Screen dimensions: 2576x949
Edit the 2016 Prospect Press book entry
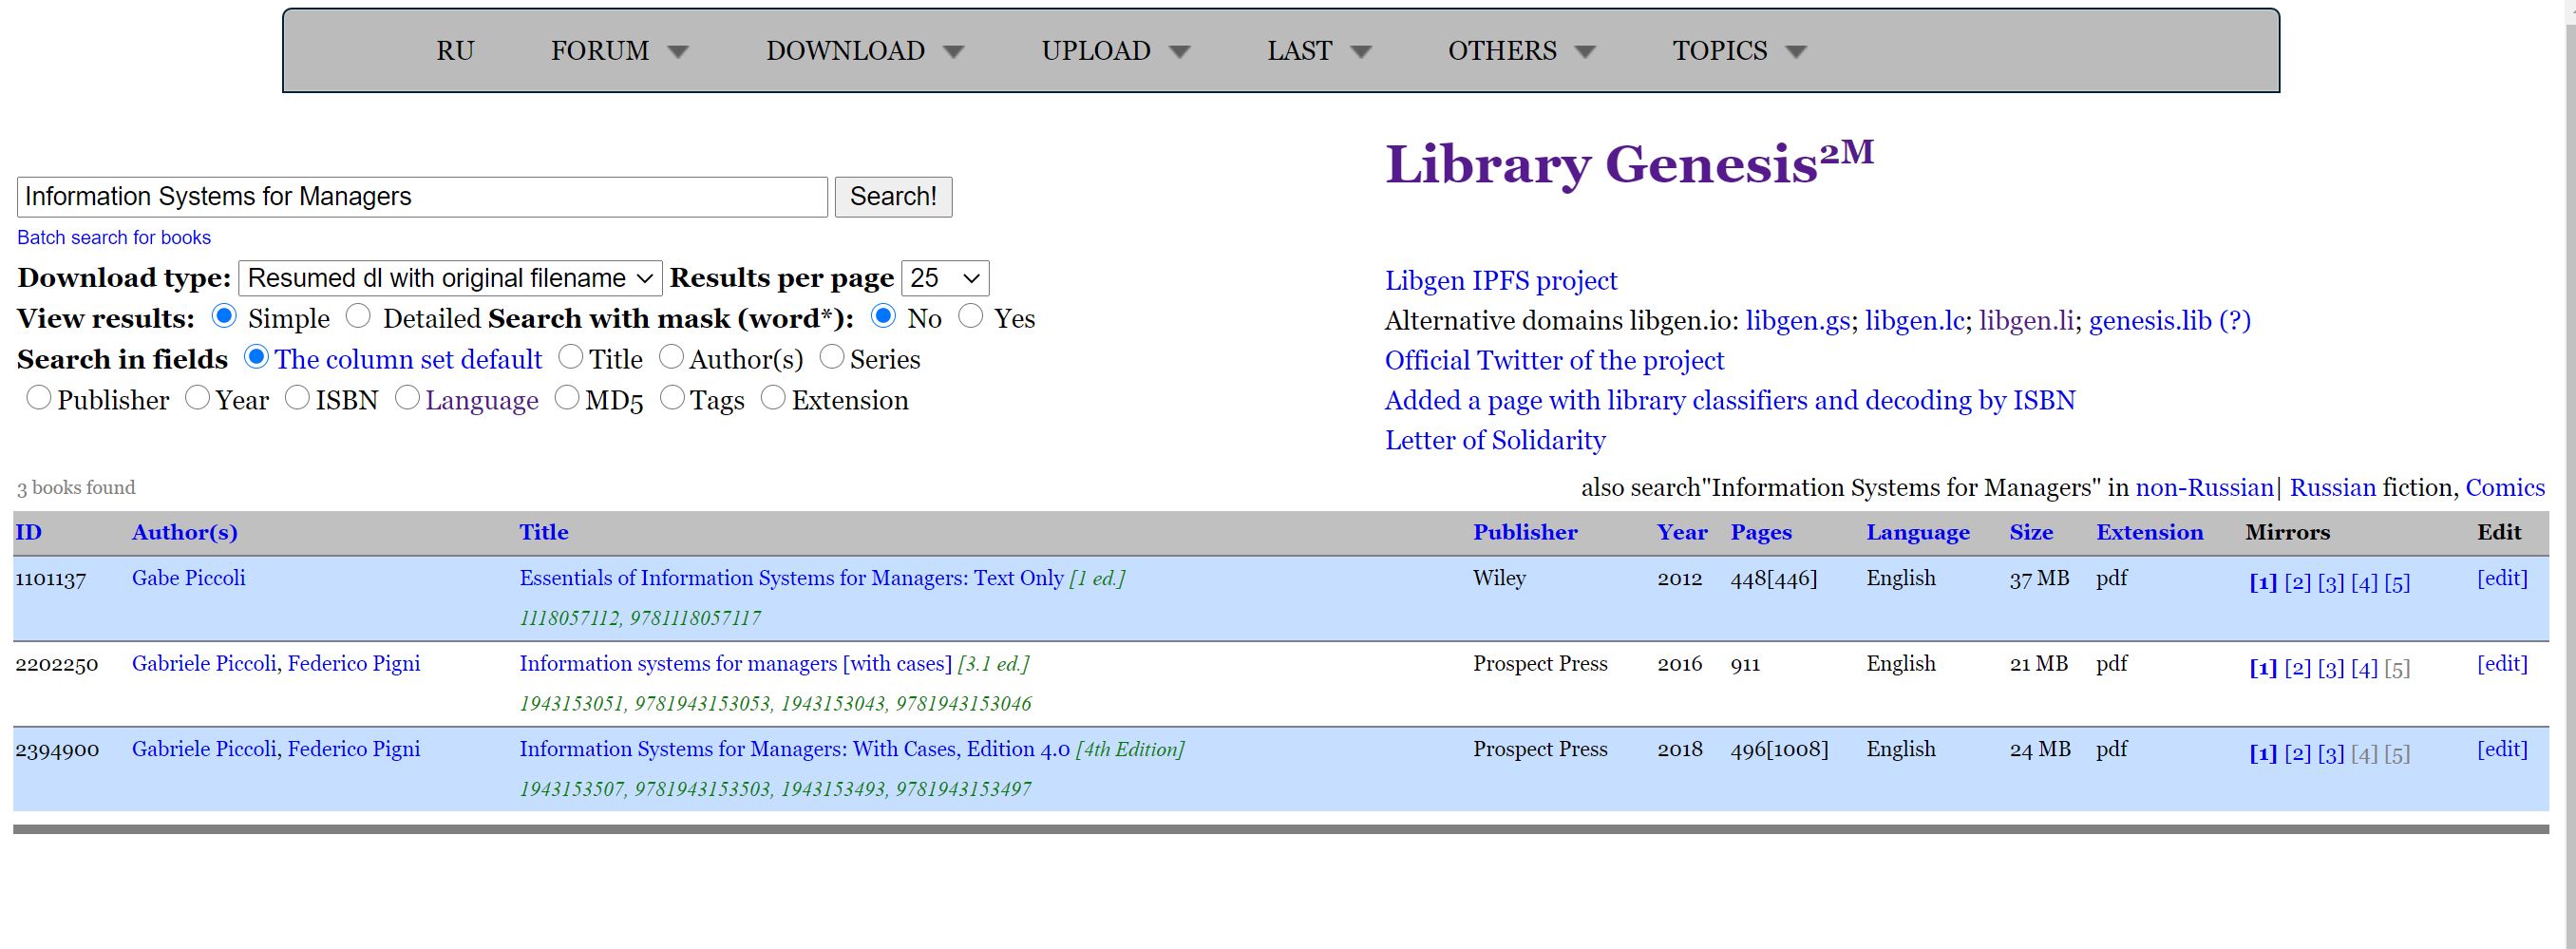click(x=2501, y=664)
